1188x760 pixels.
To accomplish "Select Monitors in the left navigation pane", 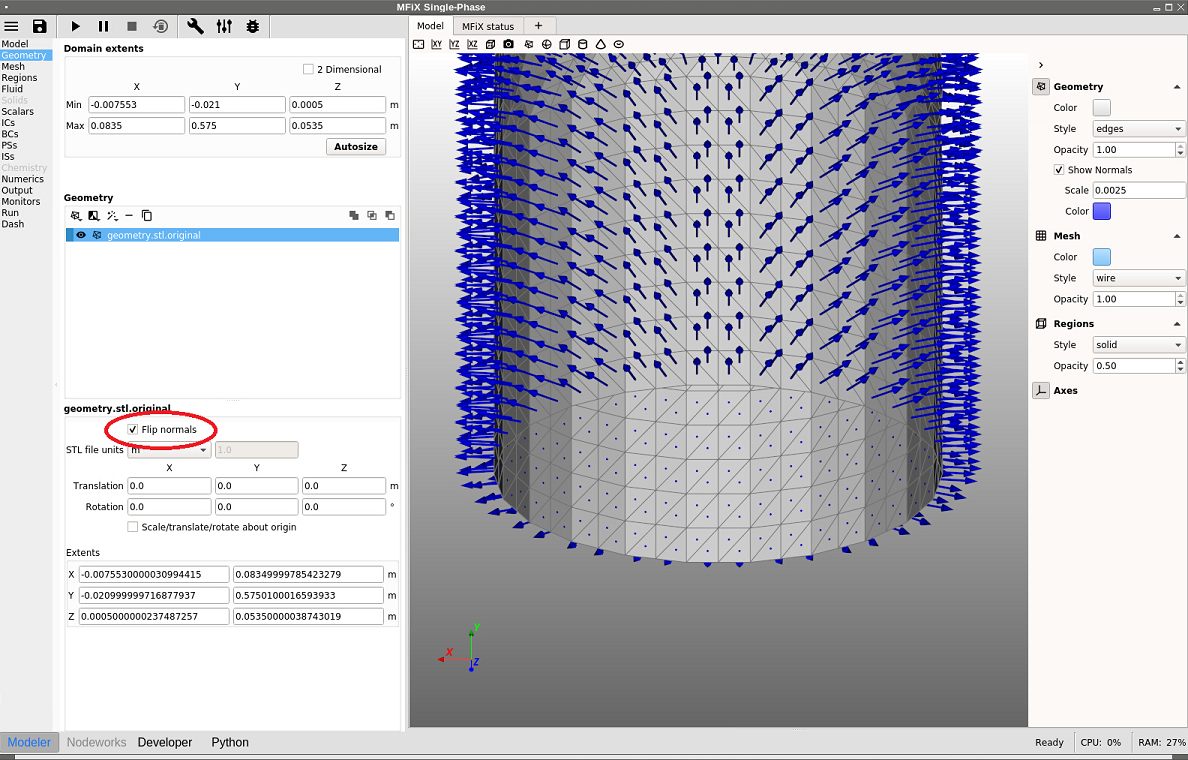I will click(20, 201).
